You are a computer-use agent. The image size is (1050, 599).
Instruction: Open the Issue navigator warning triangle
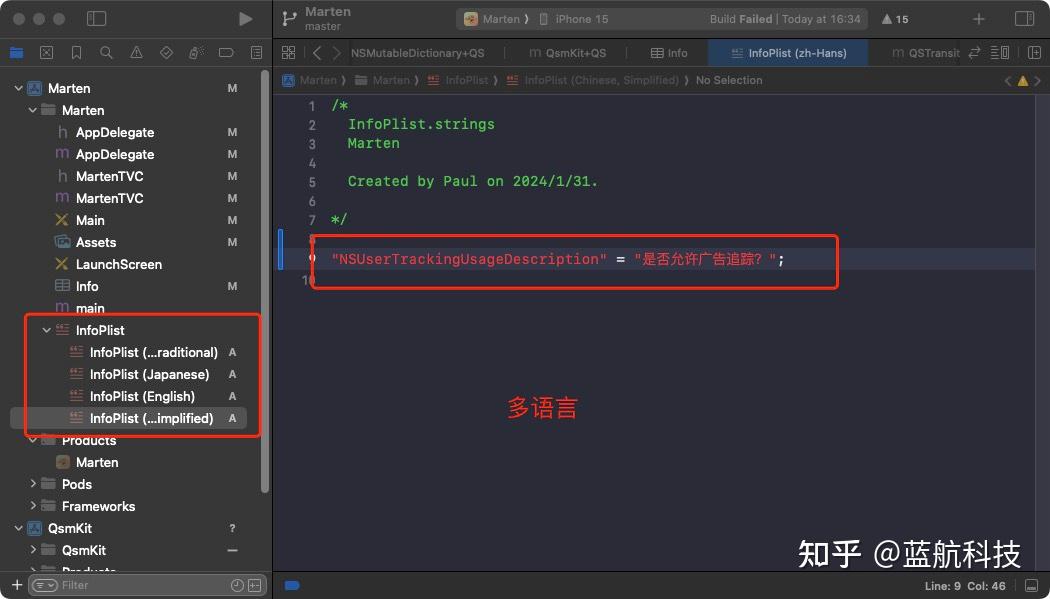[135, 52]
